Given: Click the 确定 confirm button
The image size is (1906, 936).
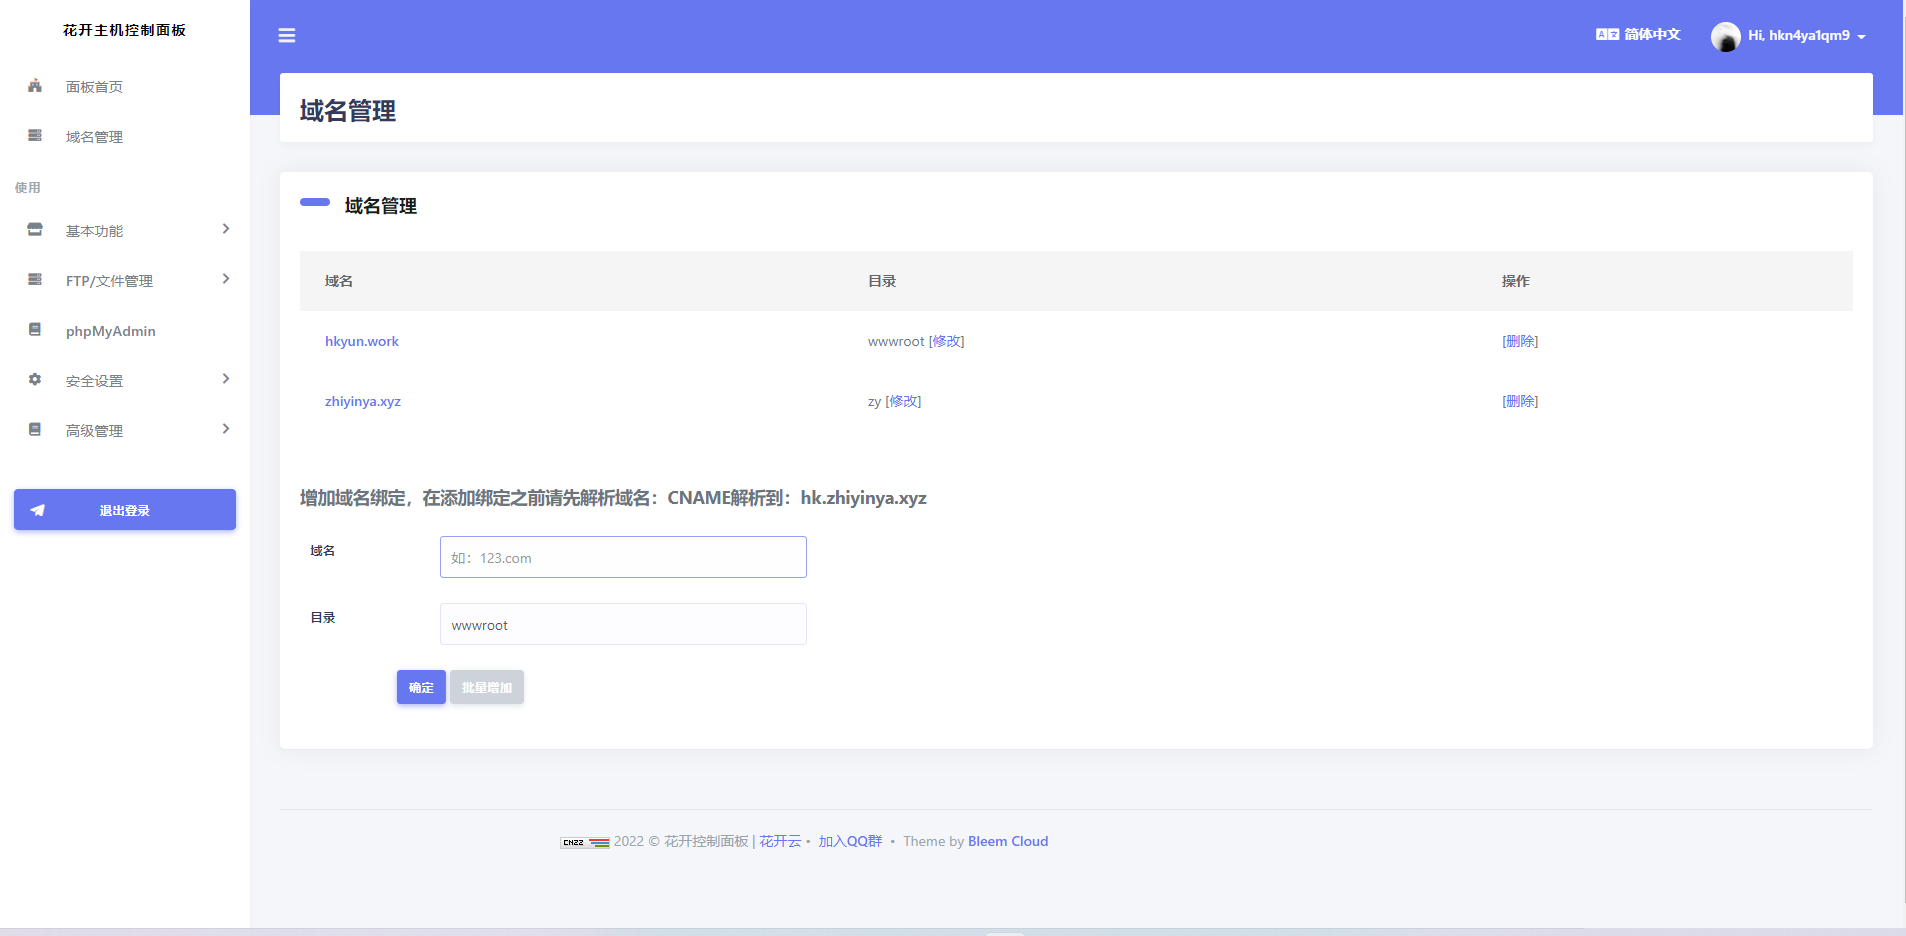Looking at the screenshot, I should click(x=421, y=687).
